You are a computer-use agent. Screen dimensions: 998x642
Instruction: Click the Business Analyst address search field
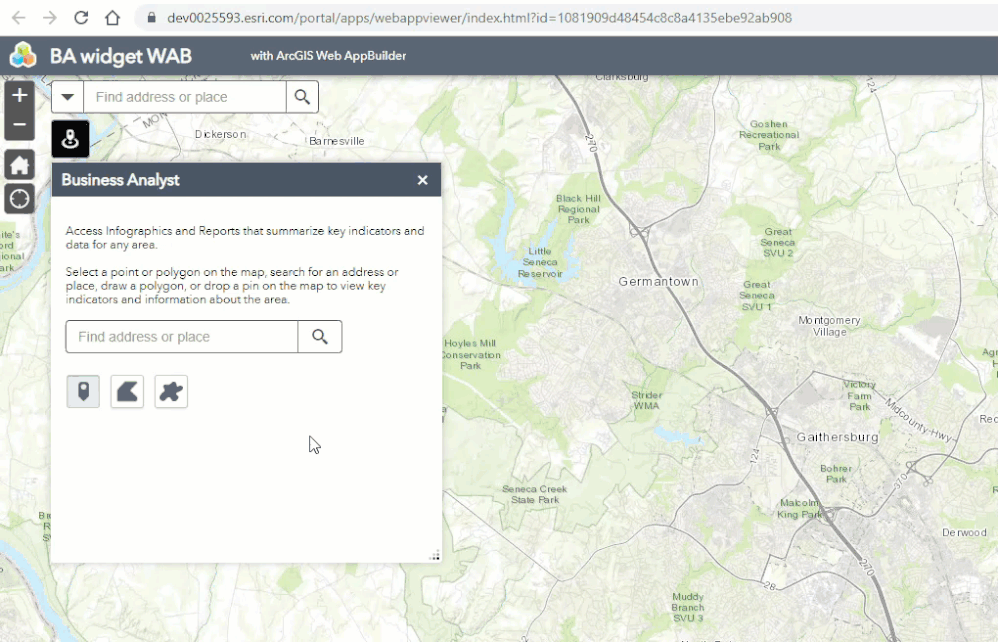(181, 337)
